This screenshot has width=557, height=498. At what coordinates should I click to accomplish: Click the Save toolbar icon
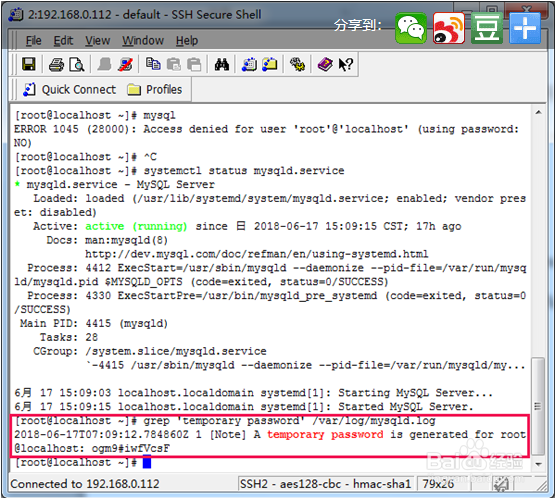(29, 64)
